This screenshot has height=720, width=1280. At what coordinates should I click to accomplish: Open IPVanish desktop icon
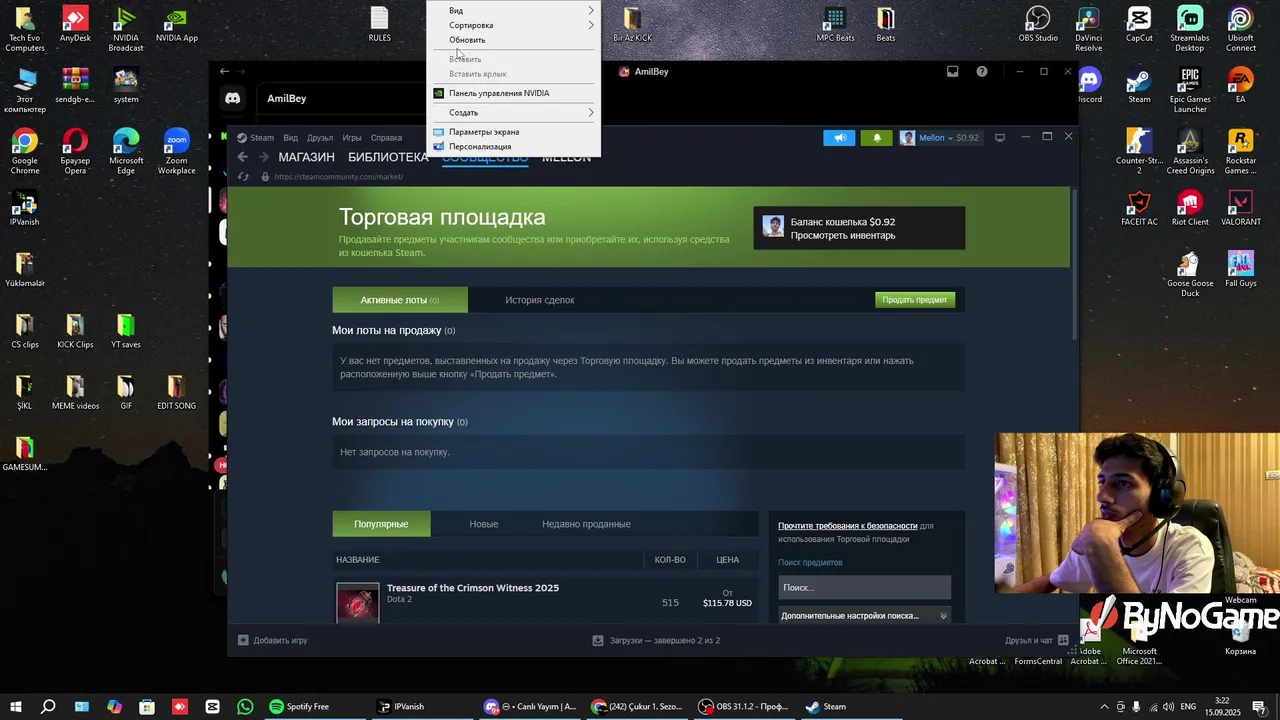point(25,207)
